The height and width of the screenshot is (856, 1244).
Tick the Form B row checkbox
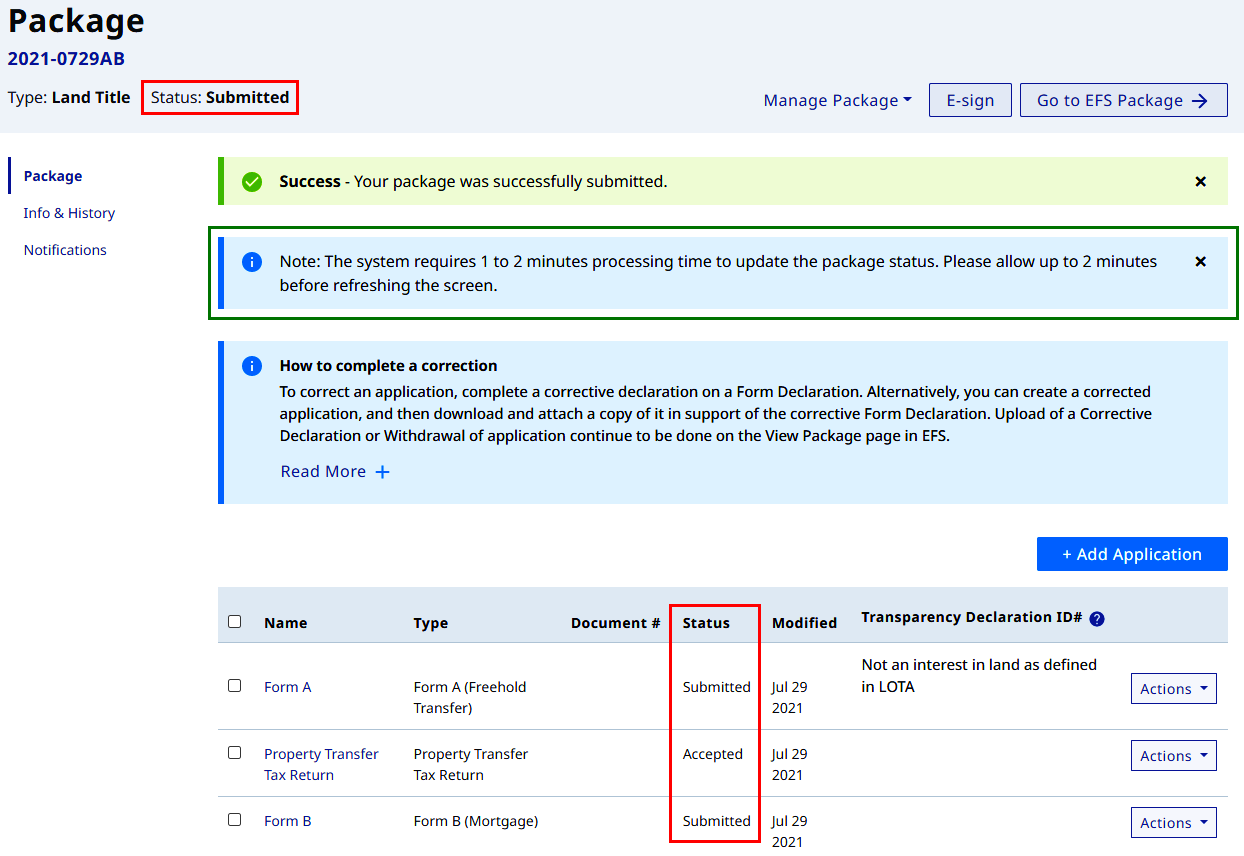pyautogui.click(x=235, y=820)
